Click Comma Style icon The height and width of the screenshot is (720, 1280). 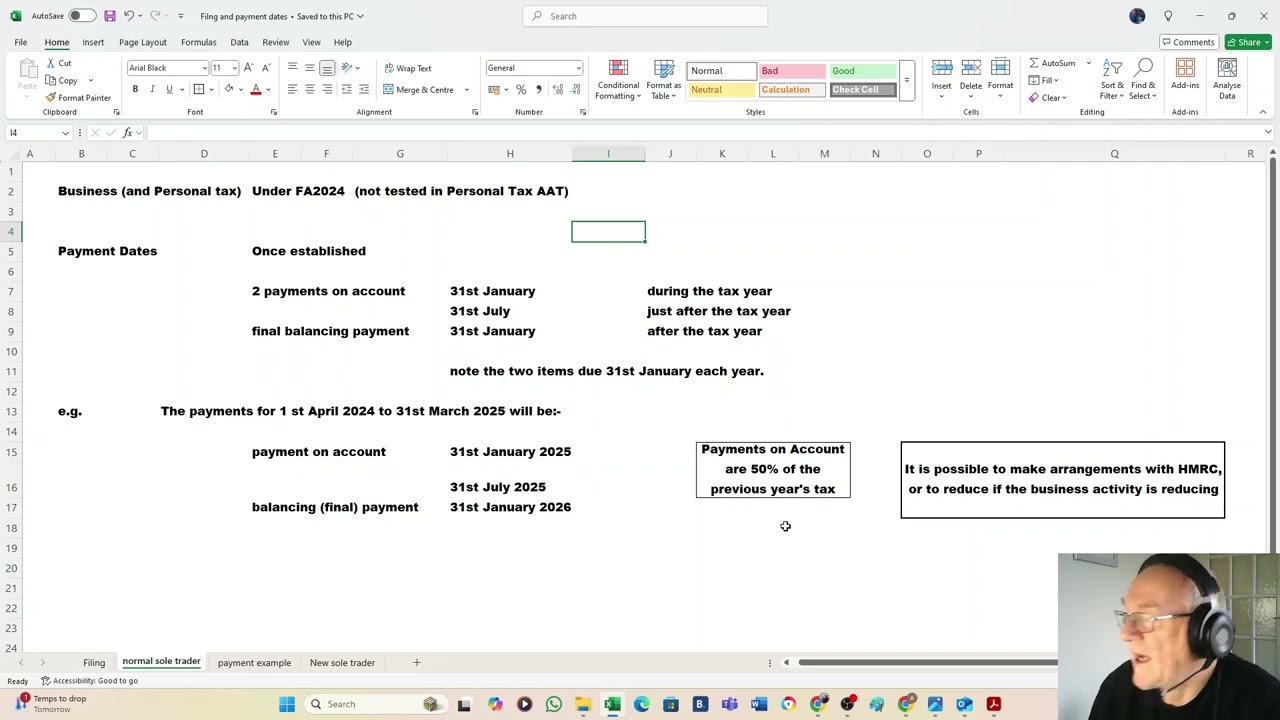coord(538,90)
